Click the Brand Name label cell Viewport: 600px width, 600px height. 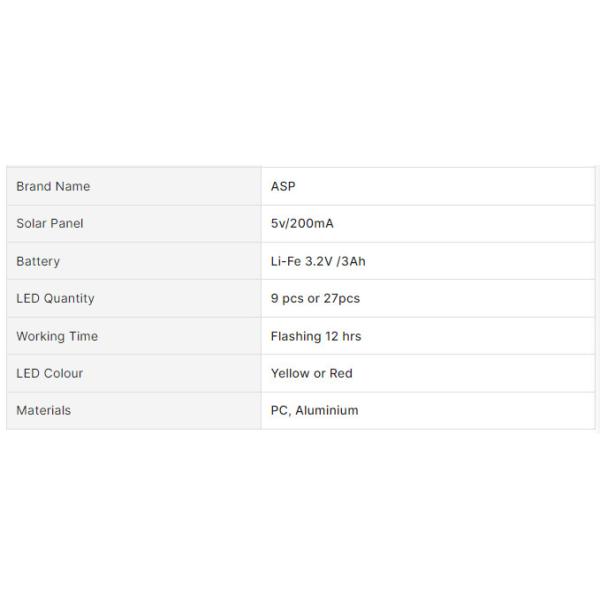[53, 186]
